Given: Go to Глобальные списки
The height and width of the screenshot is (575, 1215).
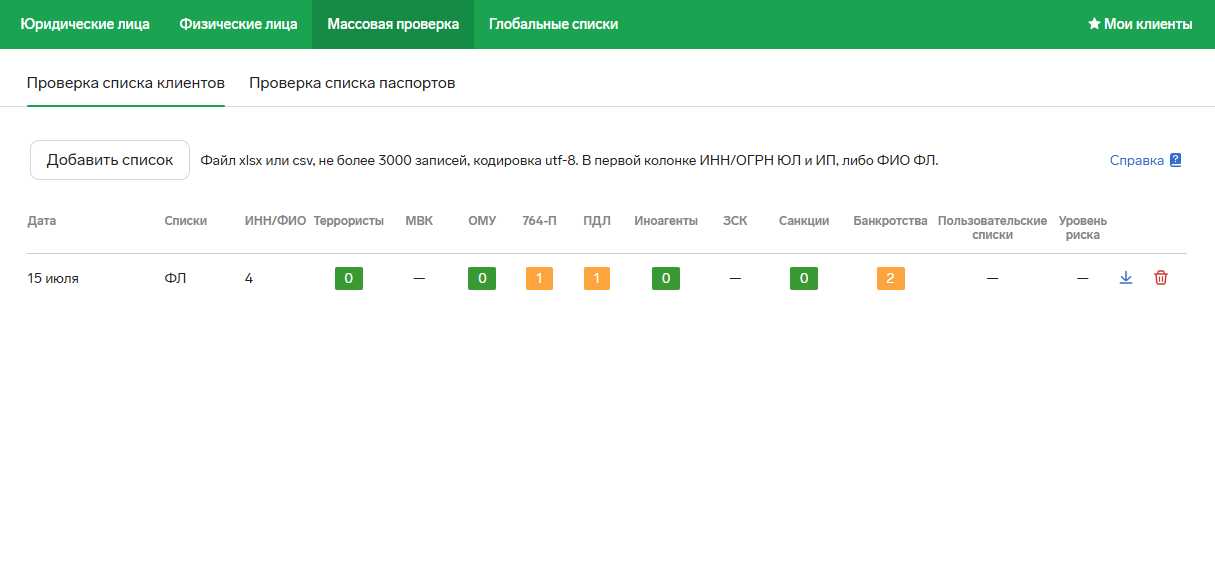Looking at the screenshot, I should (x=553, y=24).
